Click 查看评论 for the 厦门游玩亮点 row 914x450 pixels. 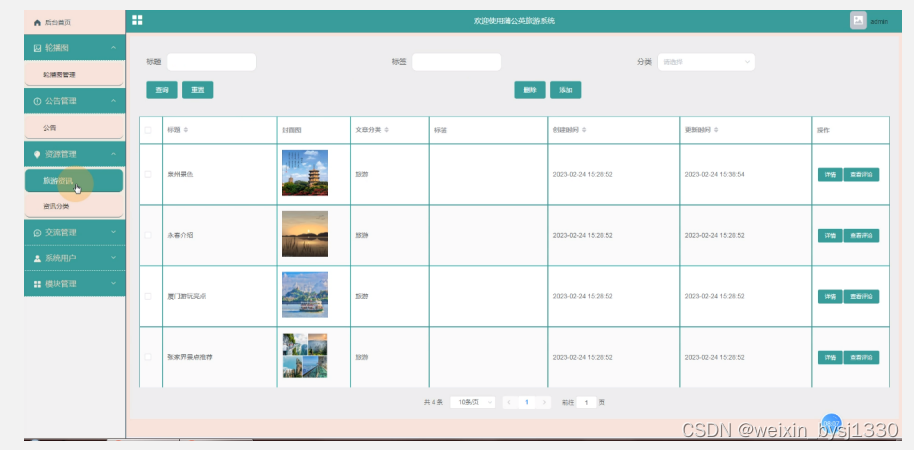click(862, 297)
